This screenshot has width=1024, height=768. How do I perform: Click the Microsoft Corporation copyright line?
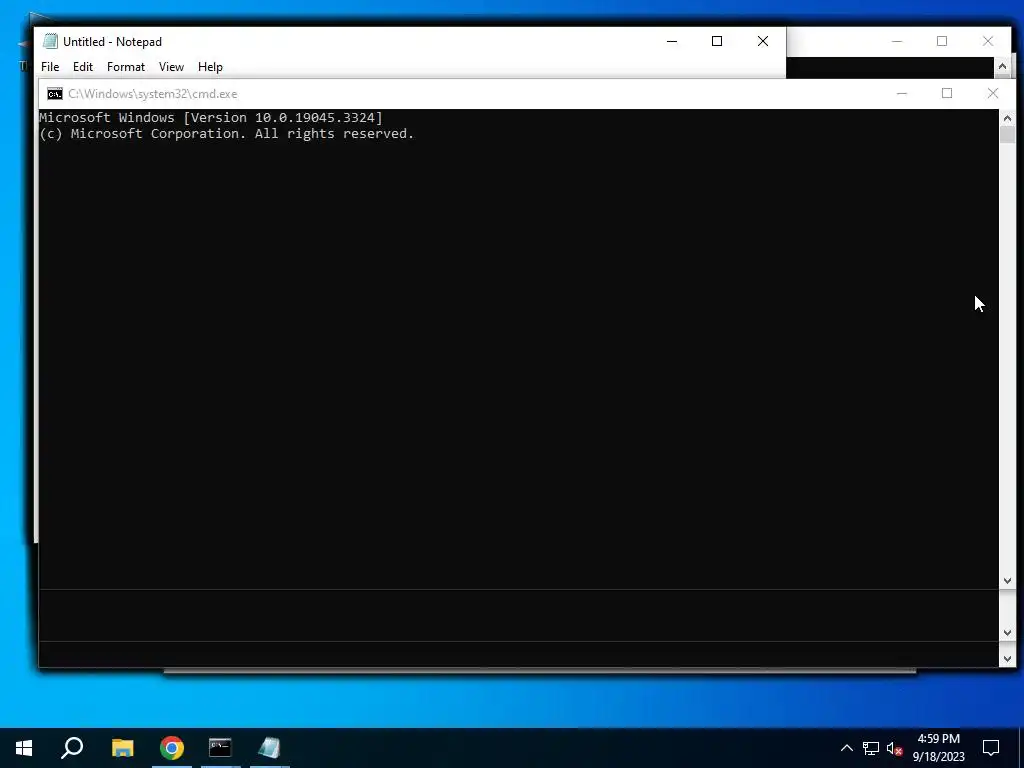227,133
